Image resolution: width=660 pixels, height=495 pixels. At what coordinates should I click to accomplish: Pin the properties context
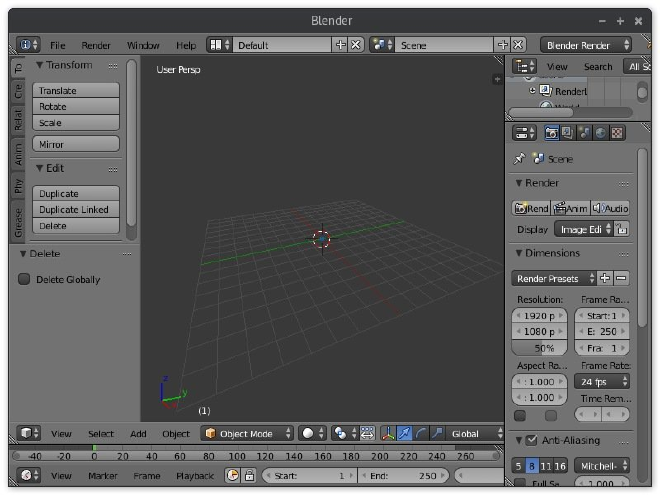pyautogui.click(x=519, y=159)
